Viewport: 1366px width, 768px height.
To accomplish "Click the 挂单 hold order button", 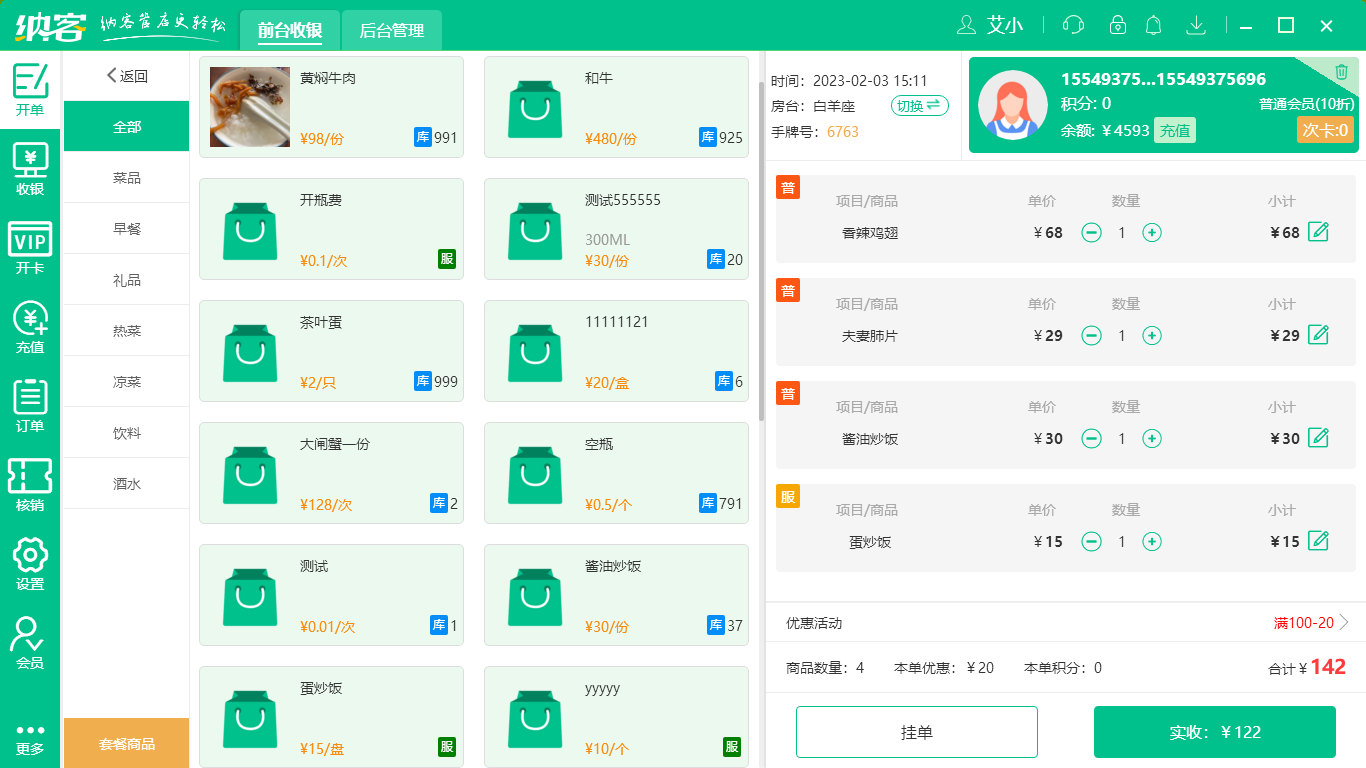I will (916, 731).
